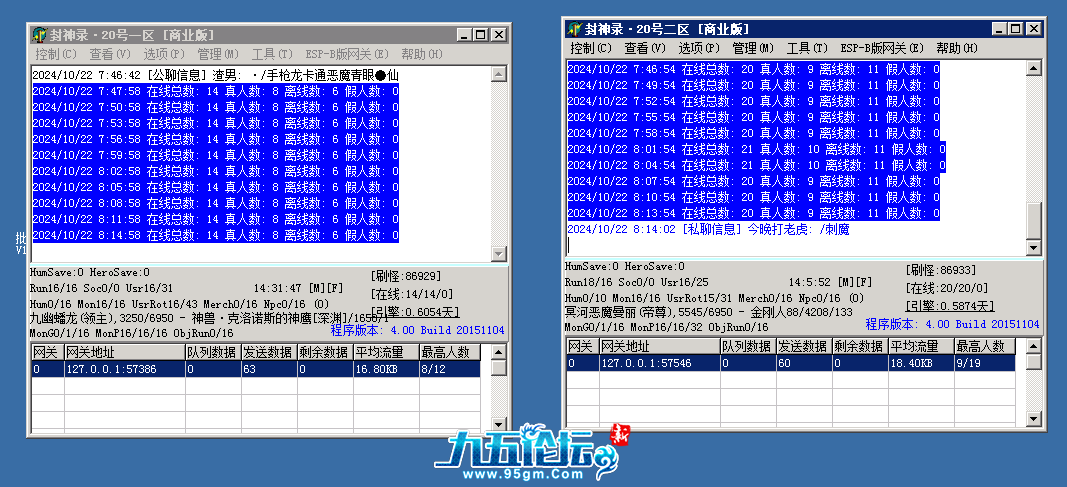Viewport: 1067px width, 487px height.
Task: Open 查看(V) menu in 20号二区 window
Action: pyautogui.click(x=644, y=48)
